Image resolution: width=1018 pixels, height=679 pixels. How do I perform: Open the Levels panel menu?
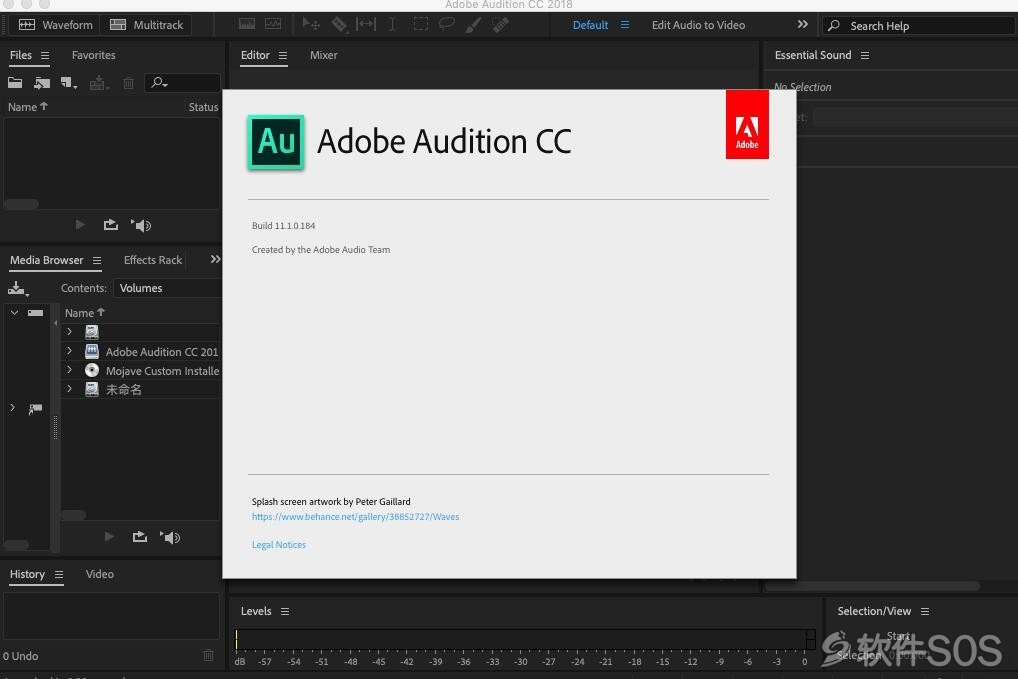(284, 611)
